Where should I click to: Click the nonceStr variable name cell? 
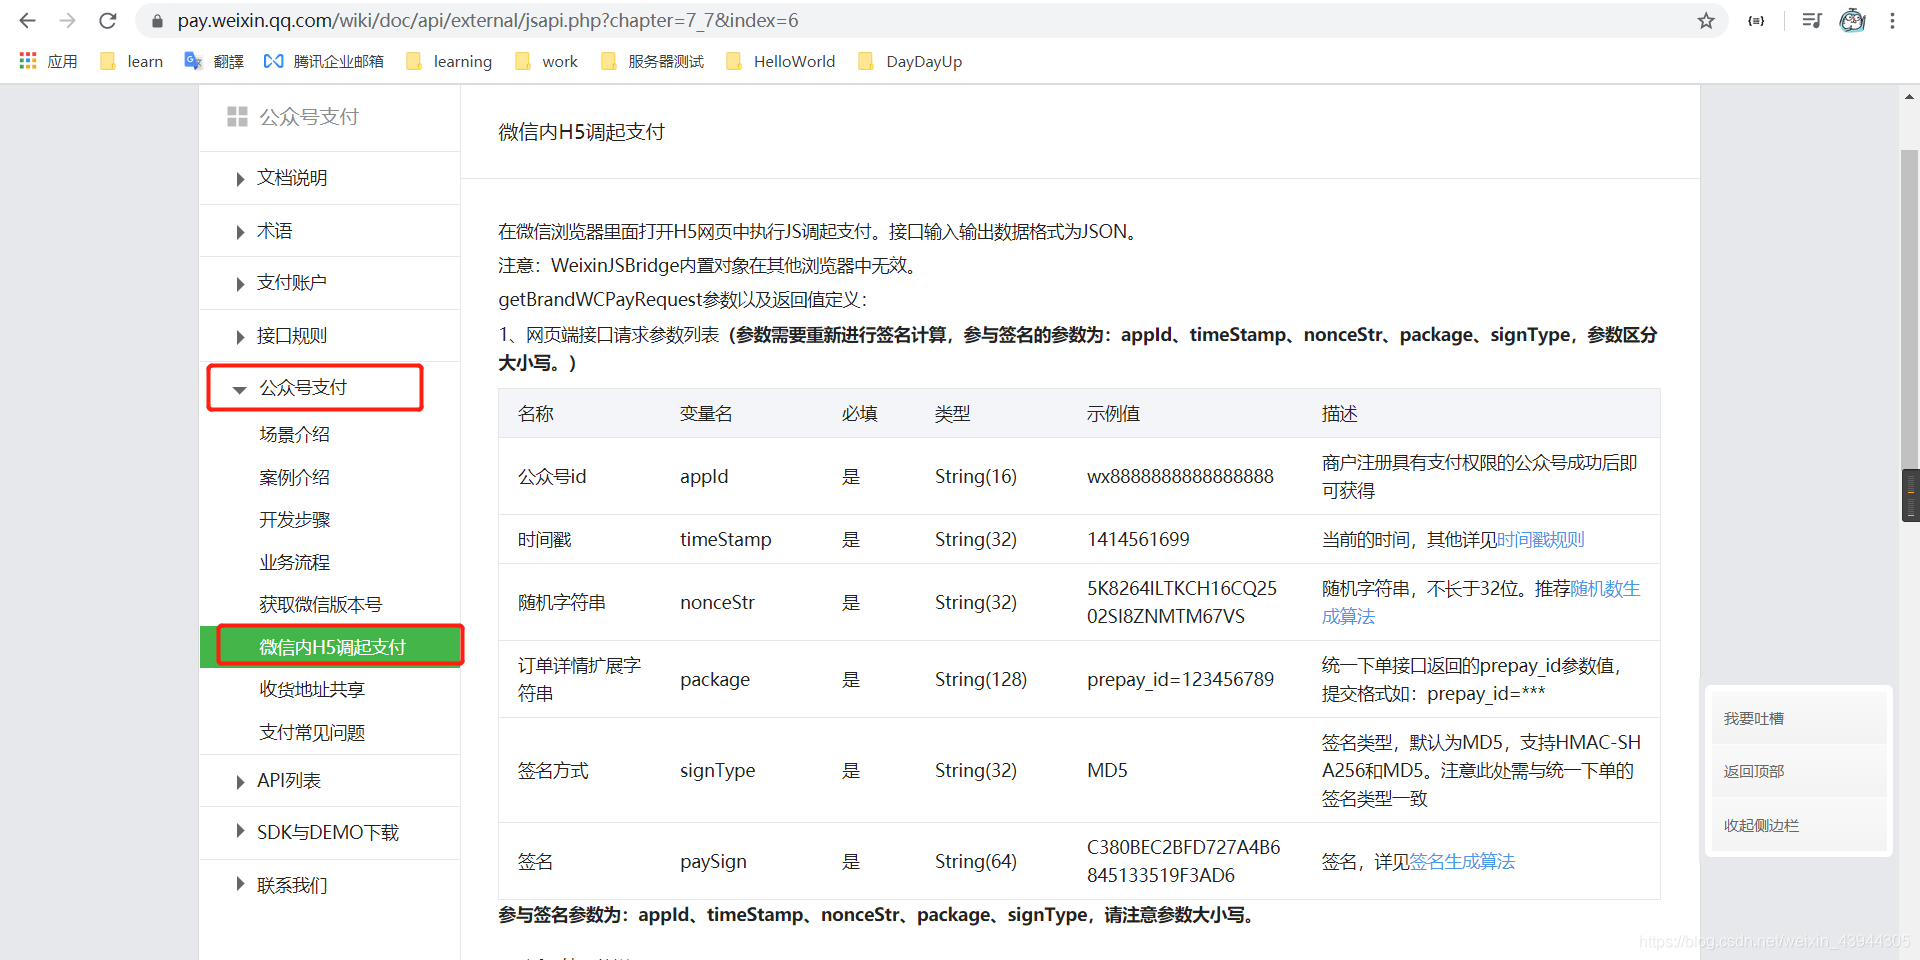[717, 603]
